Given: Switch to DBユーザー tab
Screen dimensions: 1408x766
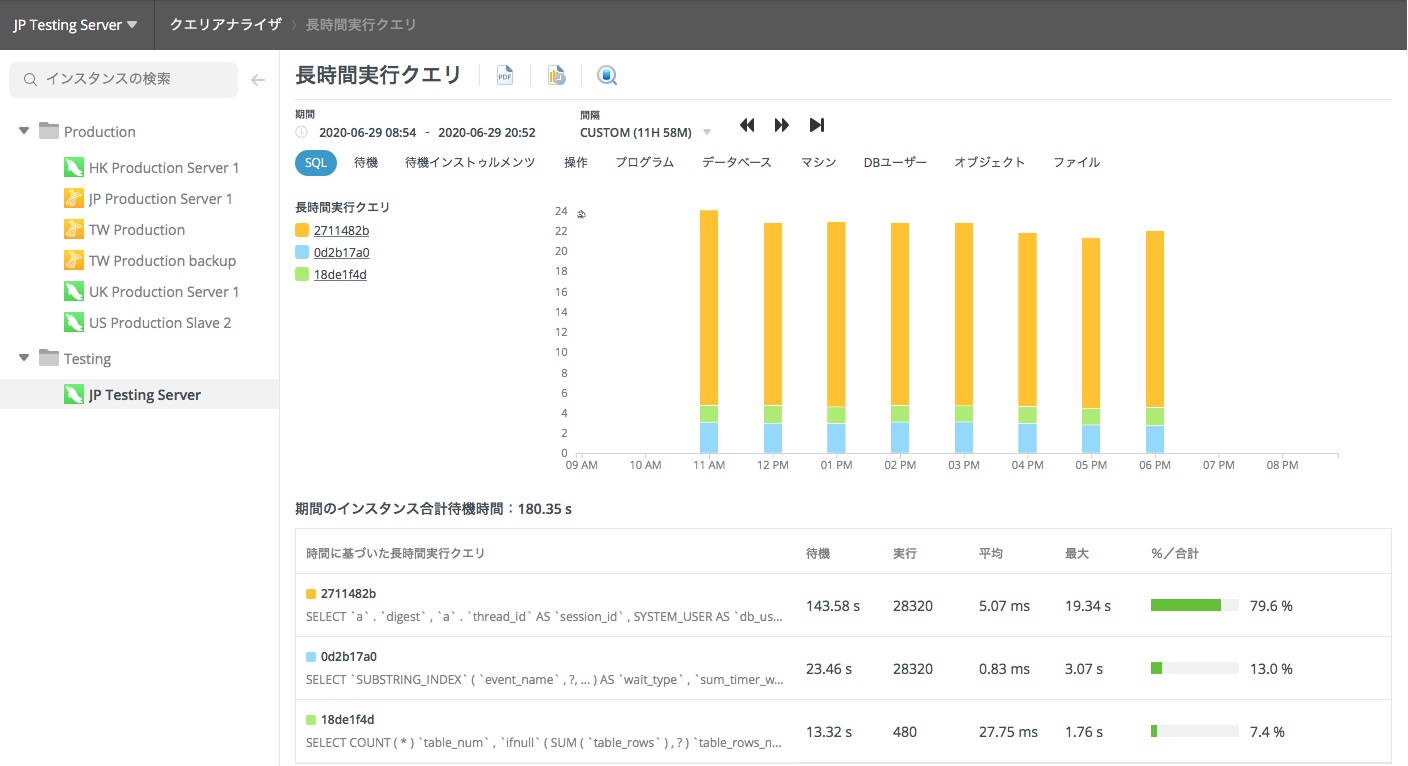Looking at the screenshot, I should [896, 162].
